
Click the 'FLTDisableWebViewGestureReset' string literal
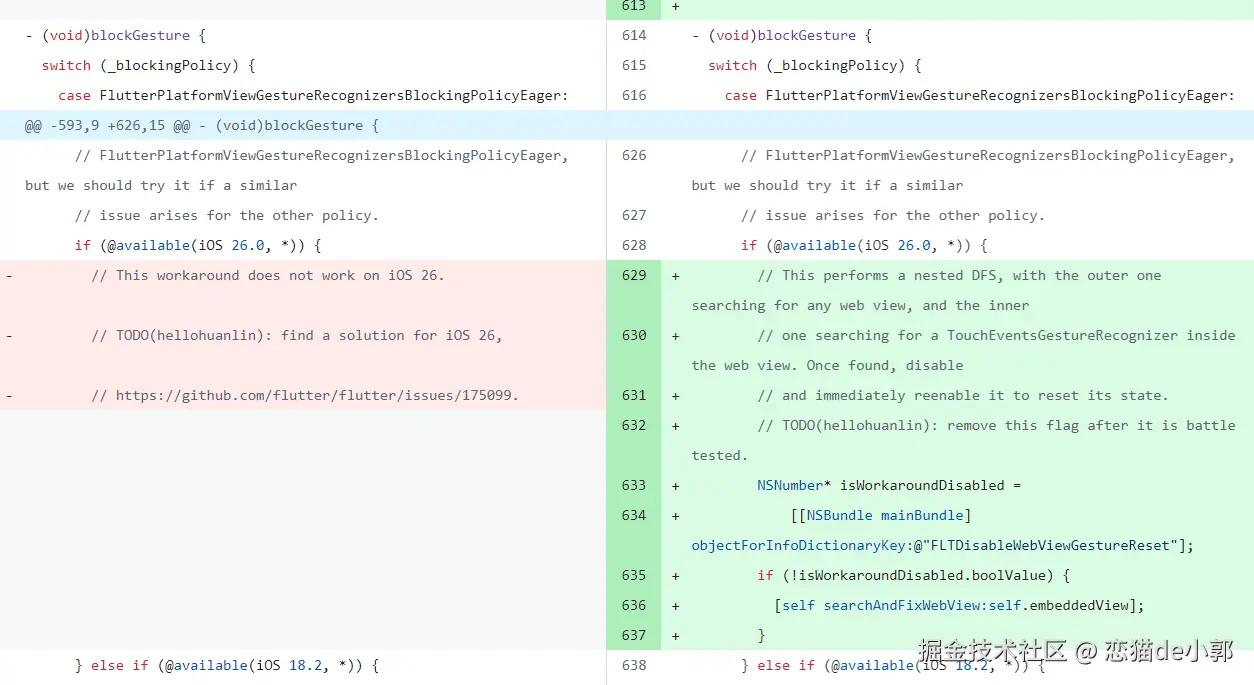(1046, 545)
